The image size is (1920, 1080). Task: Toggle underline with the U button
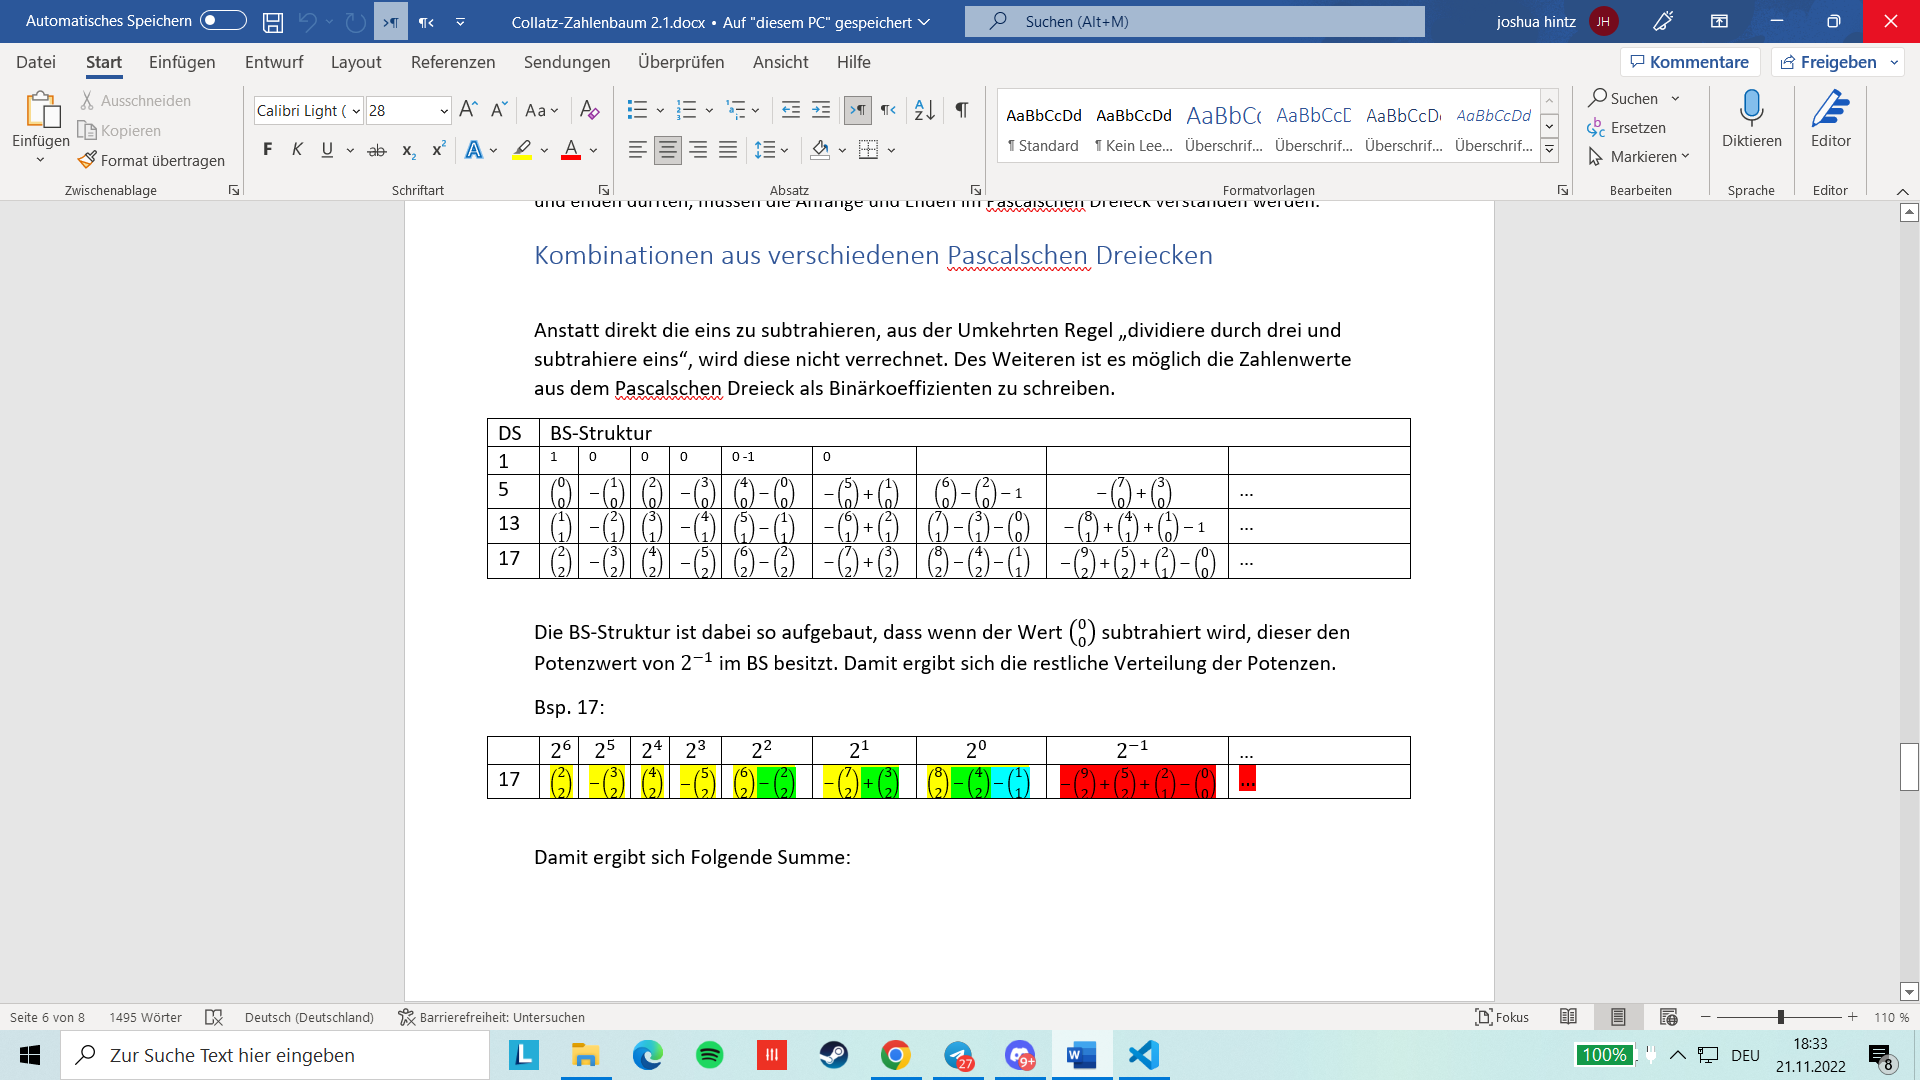[327, 150]
